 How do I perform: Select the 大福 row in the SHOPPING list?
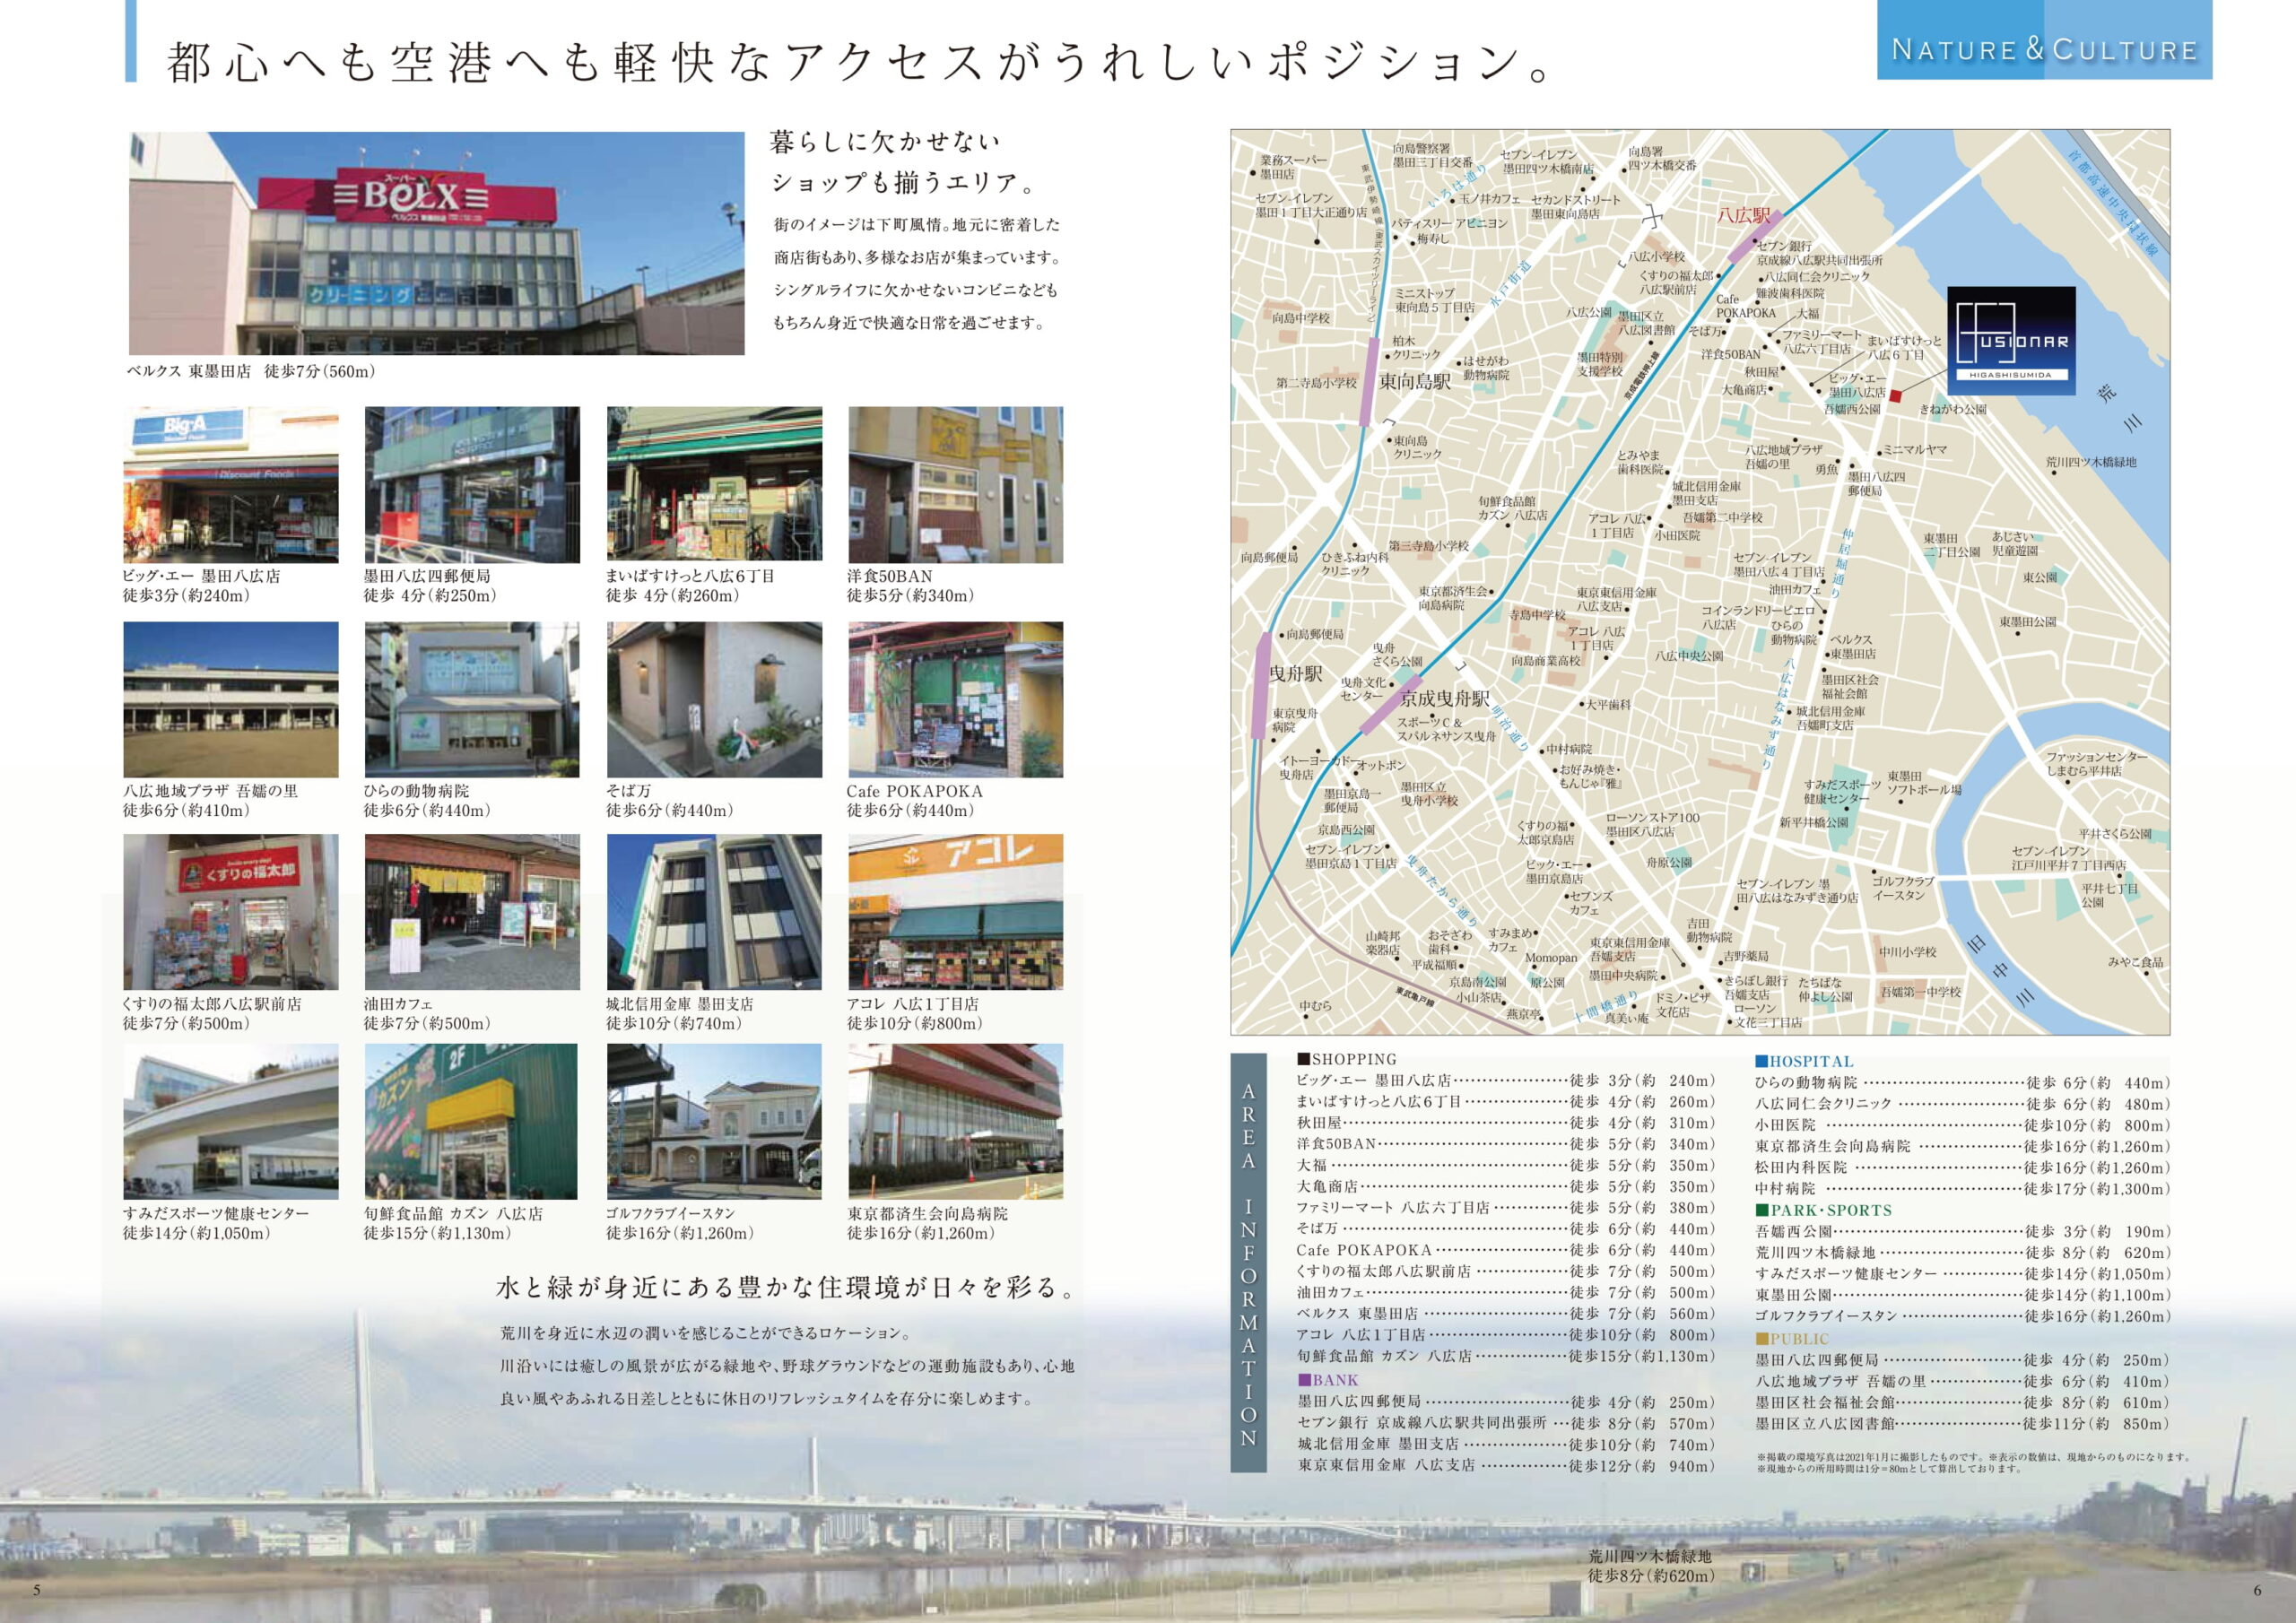(1505, 1165)
